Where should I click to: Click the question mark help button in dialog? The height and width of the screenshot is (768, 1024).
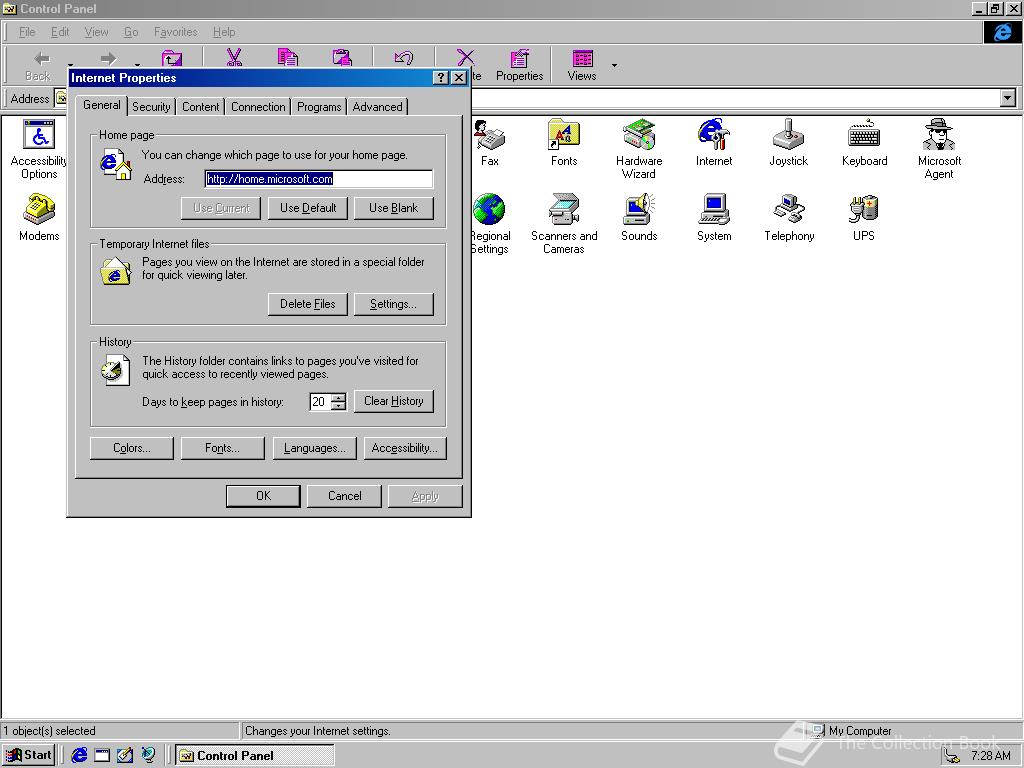[441, 78]
